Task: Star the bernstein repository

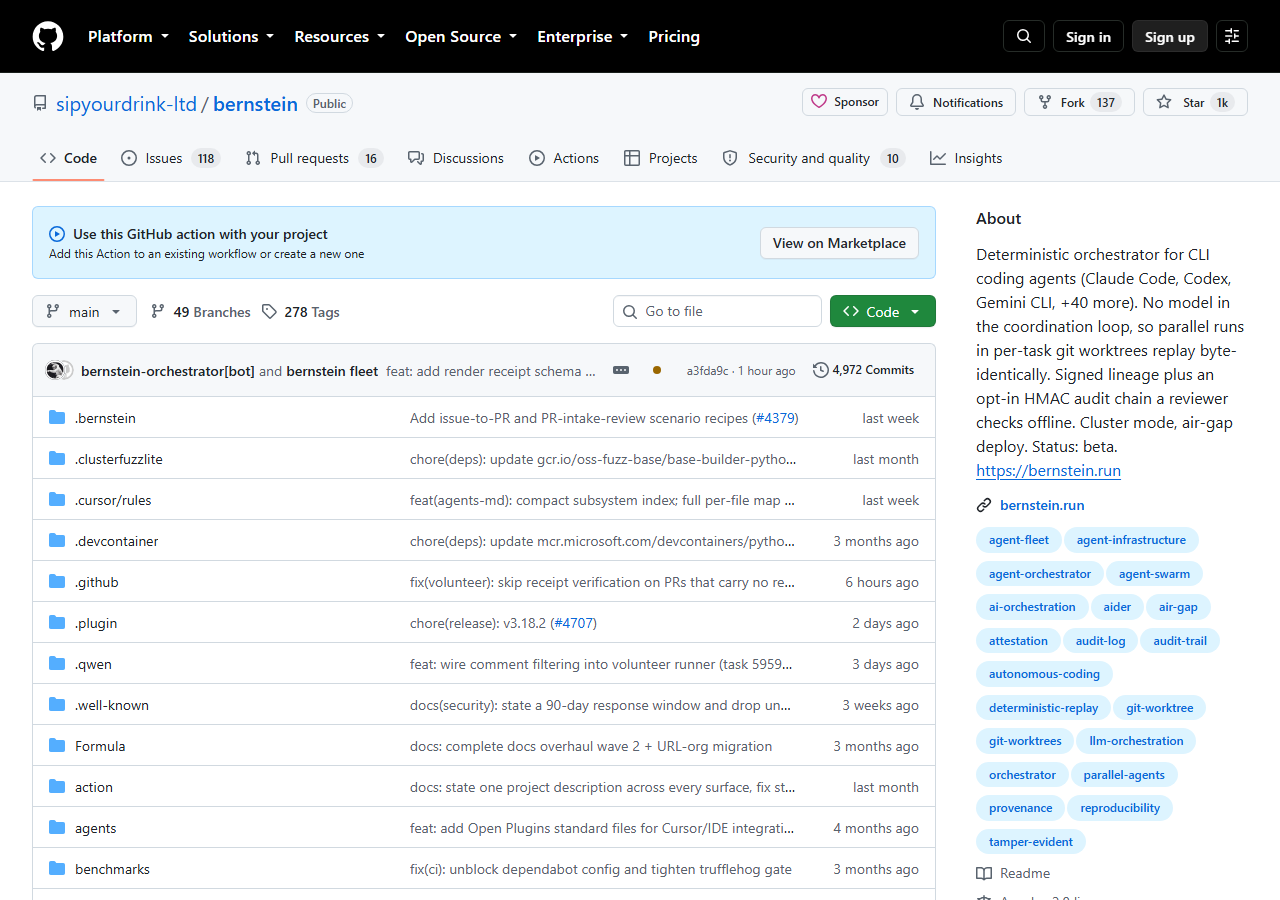Action: tap(1195, 102)
